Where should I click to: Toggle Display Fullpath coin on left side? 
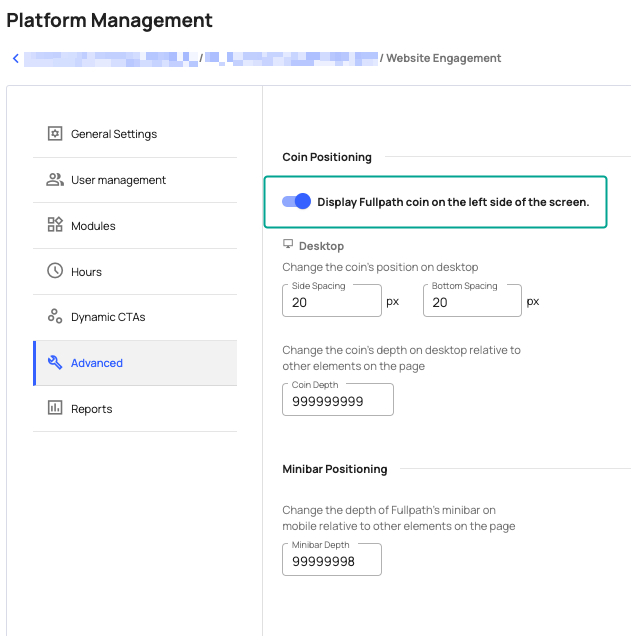click(x=297, y=202)
